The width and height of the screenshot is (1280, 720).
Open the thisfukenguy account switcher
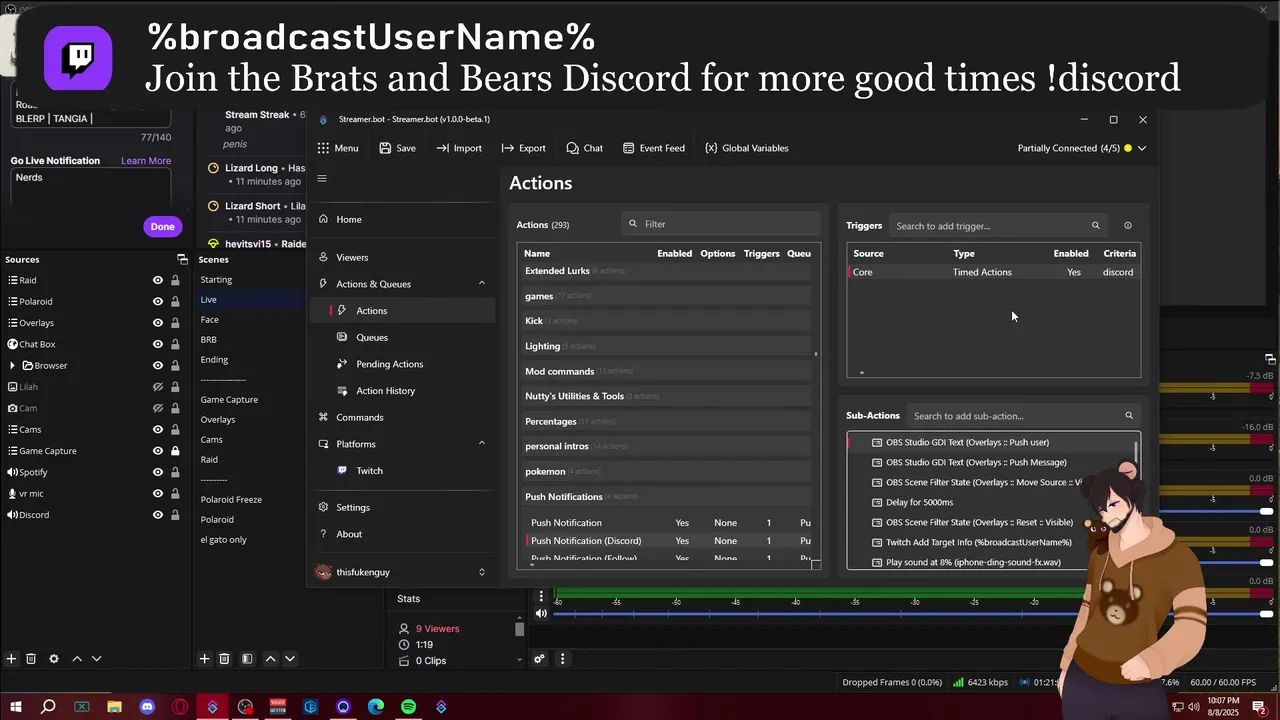[401, 572]
